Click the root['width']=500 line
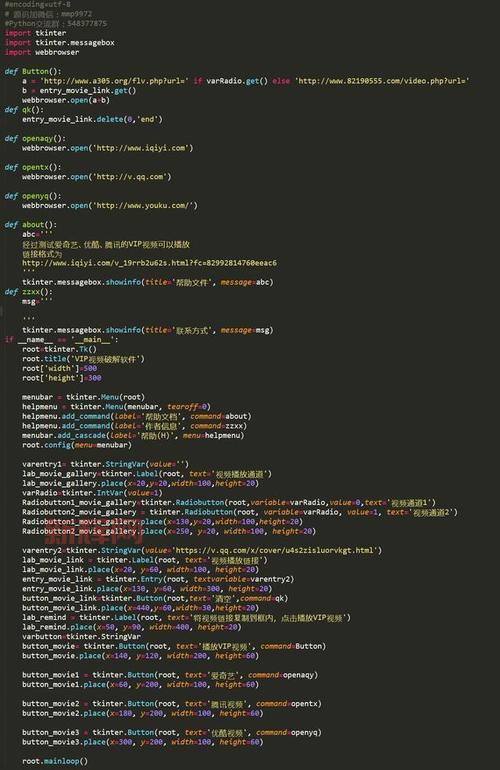This screenshot has height=770, width=500. [x=59, y=368]
